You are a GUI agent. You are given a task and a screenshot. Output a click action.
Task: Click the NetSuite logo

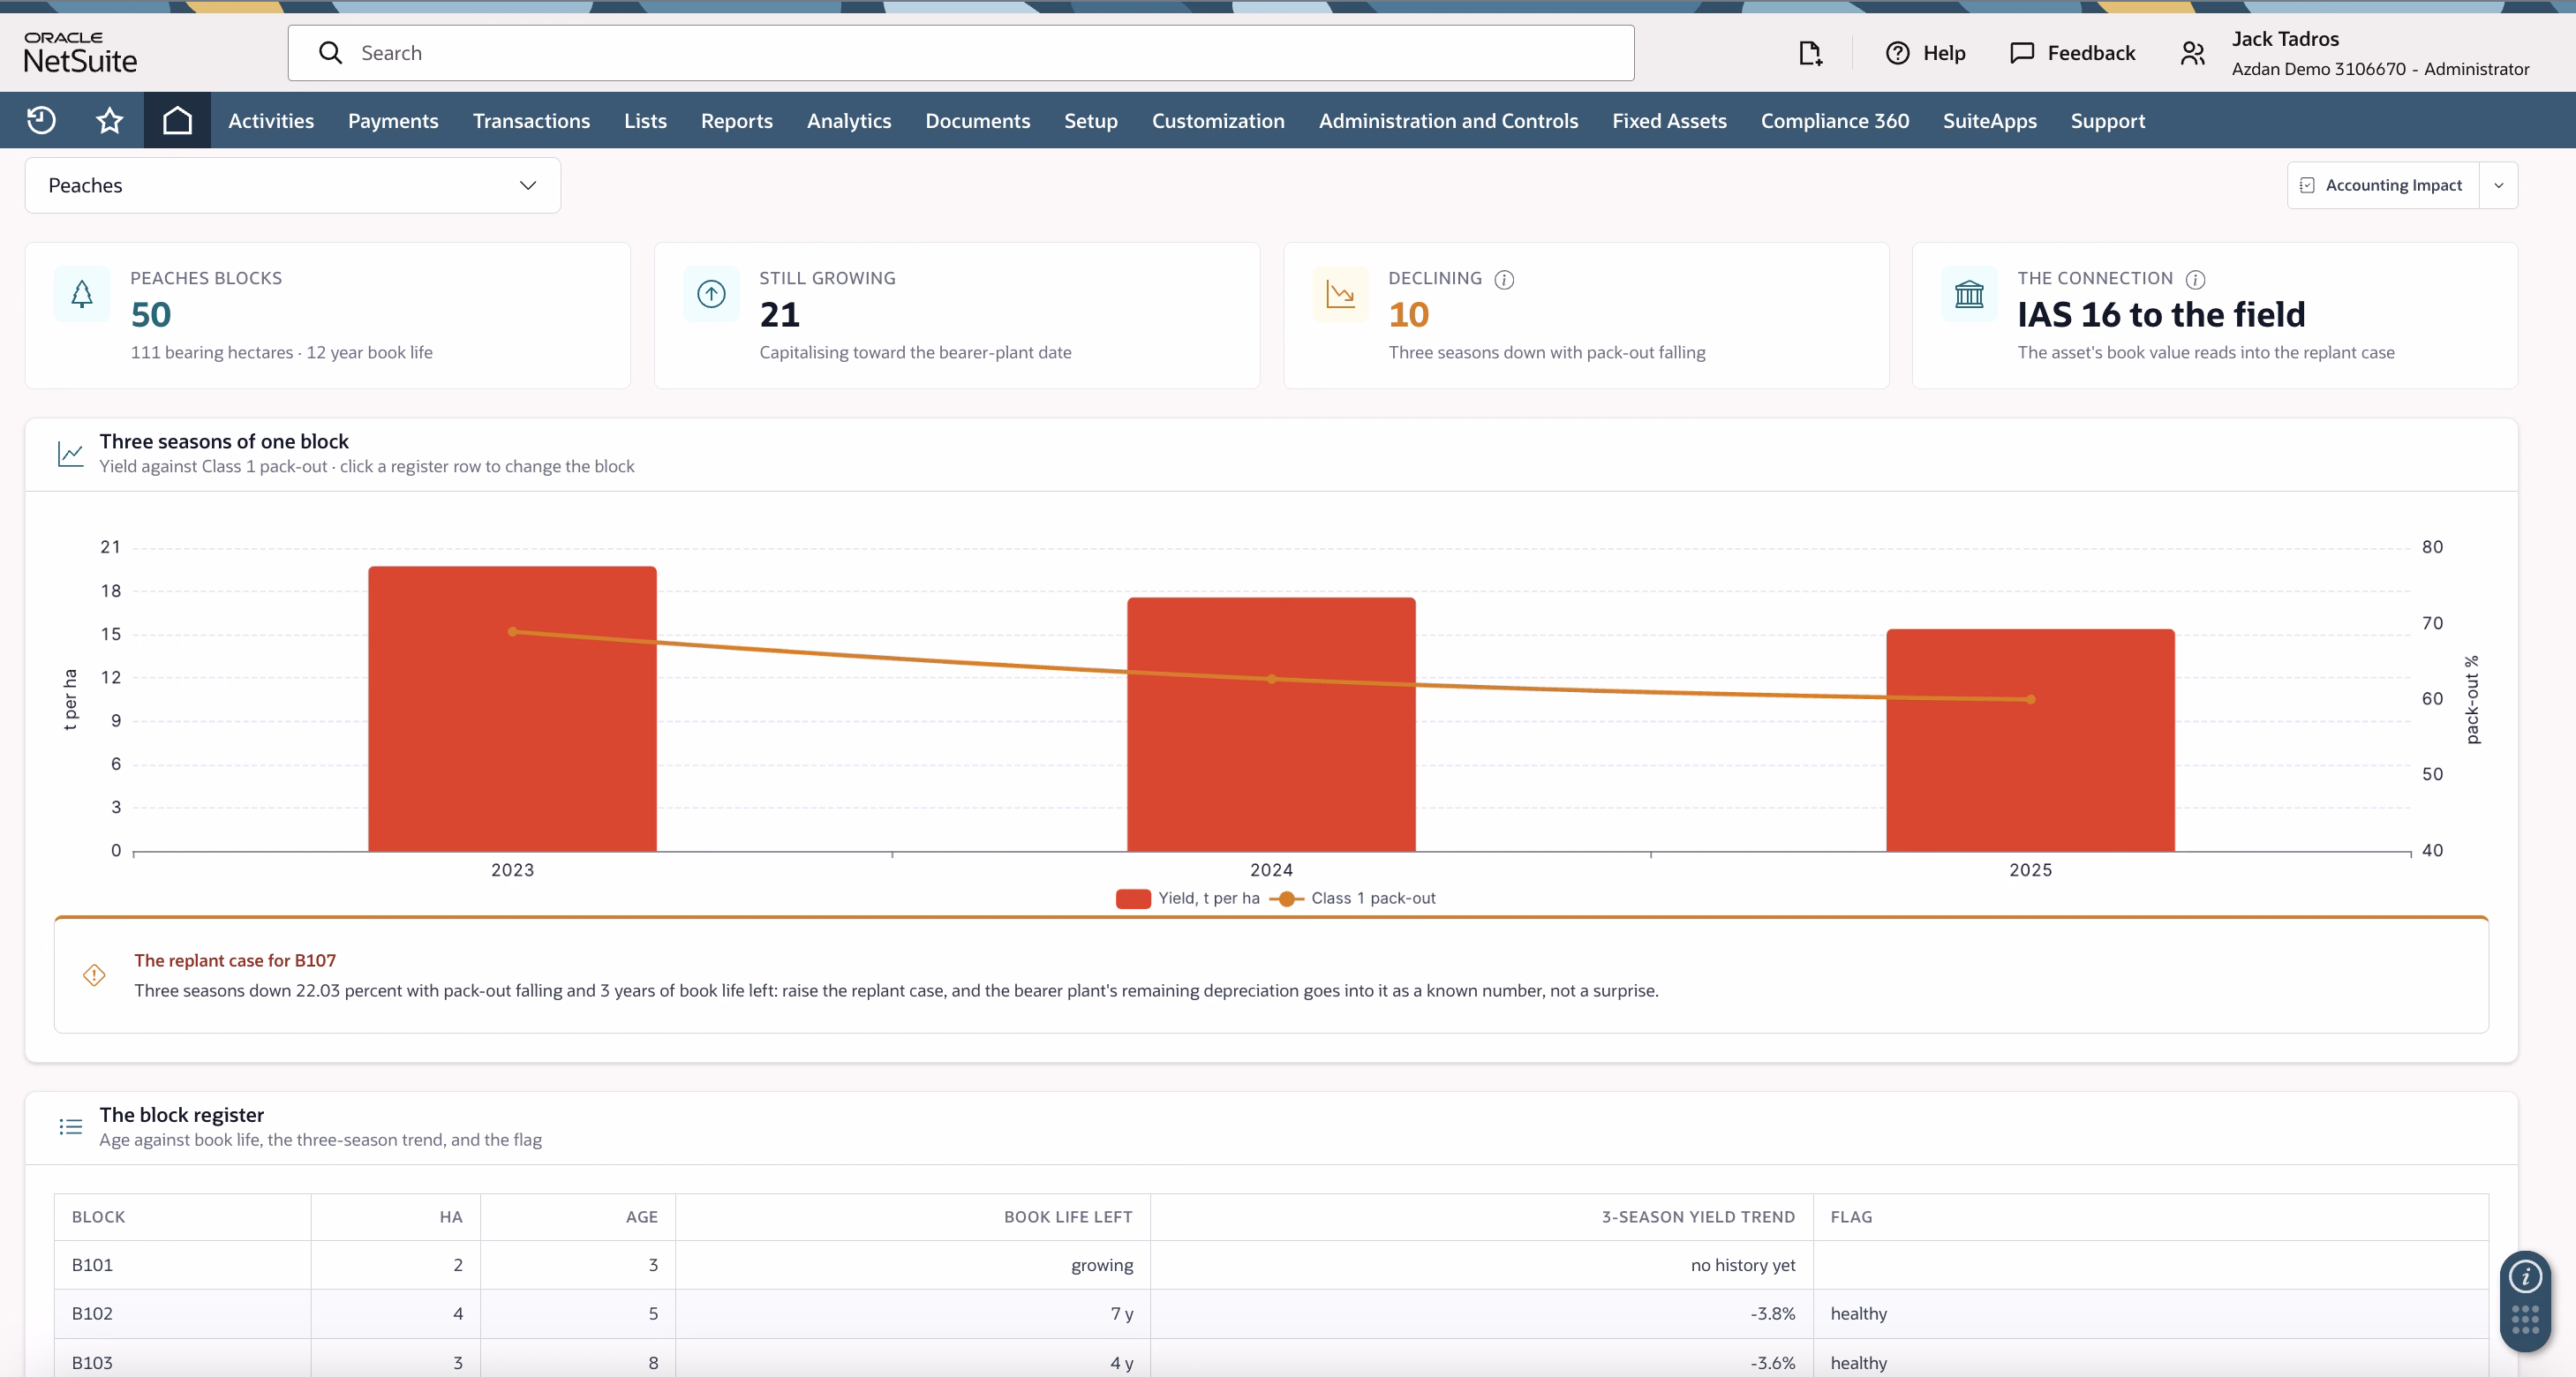(x=80, y=53)
